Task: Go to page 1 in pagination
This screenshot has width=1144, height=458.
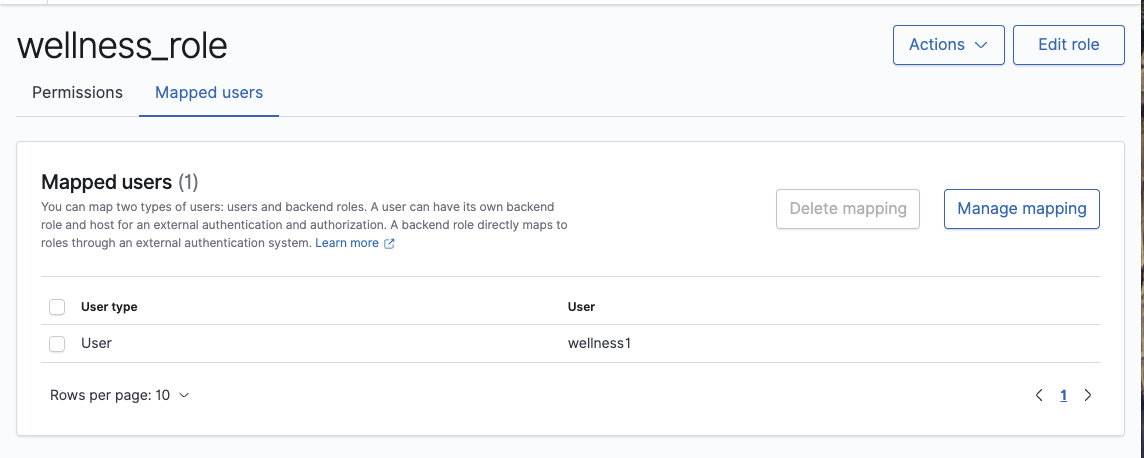Action: point(1064,395)
